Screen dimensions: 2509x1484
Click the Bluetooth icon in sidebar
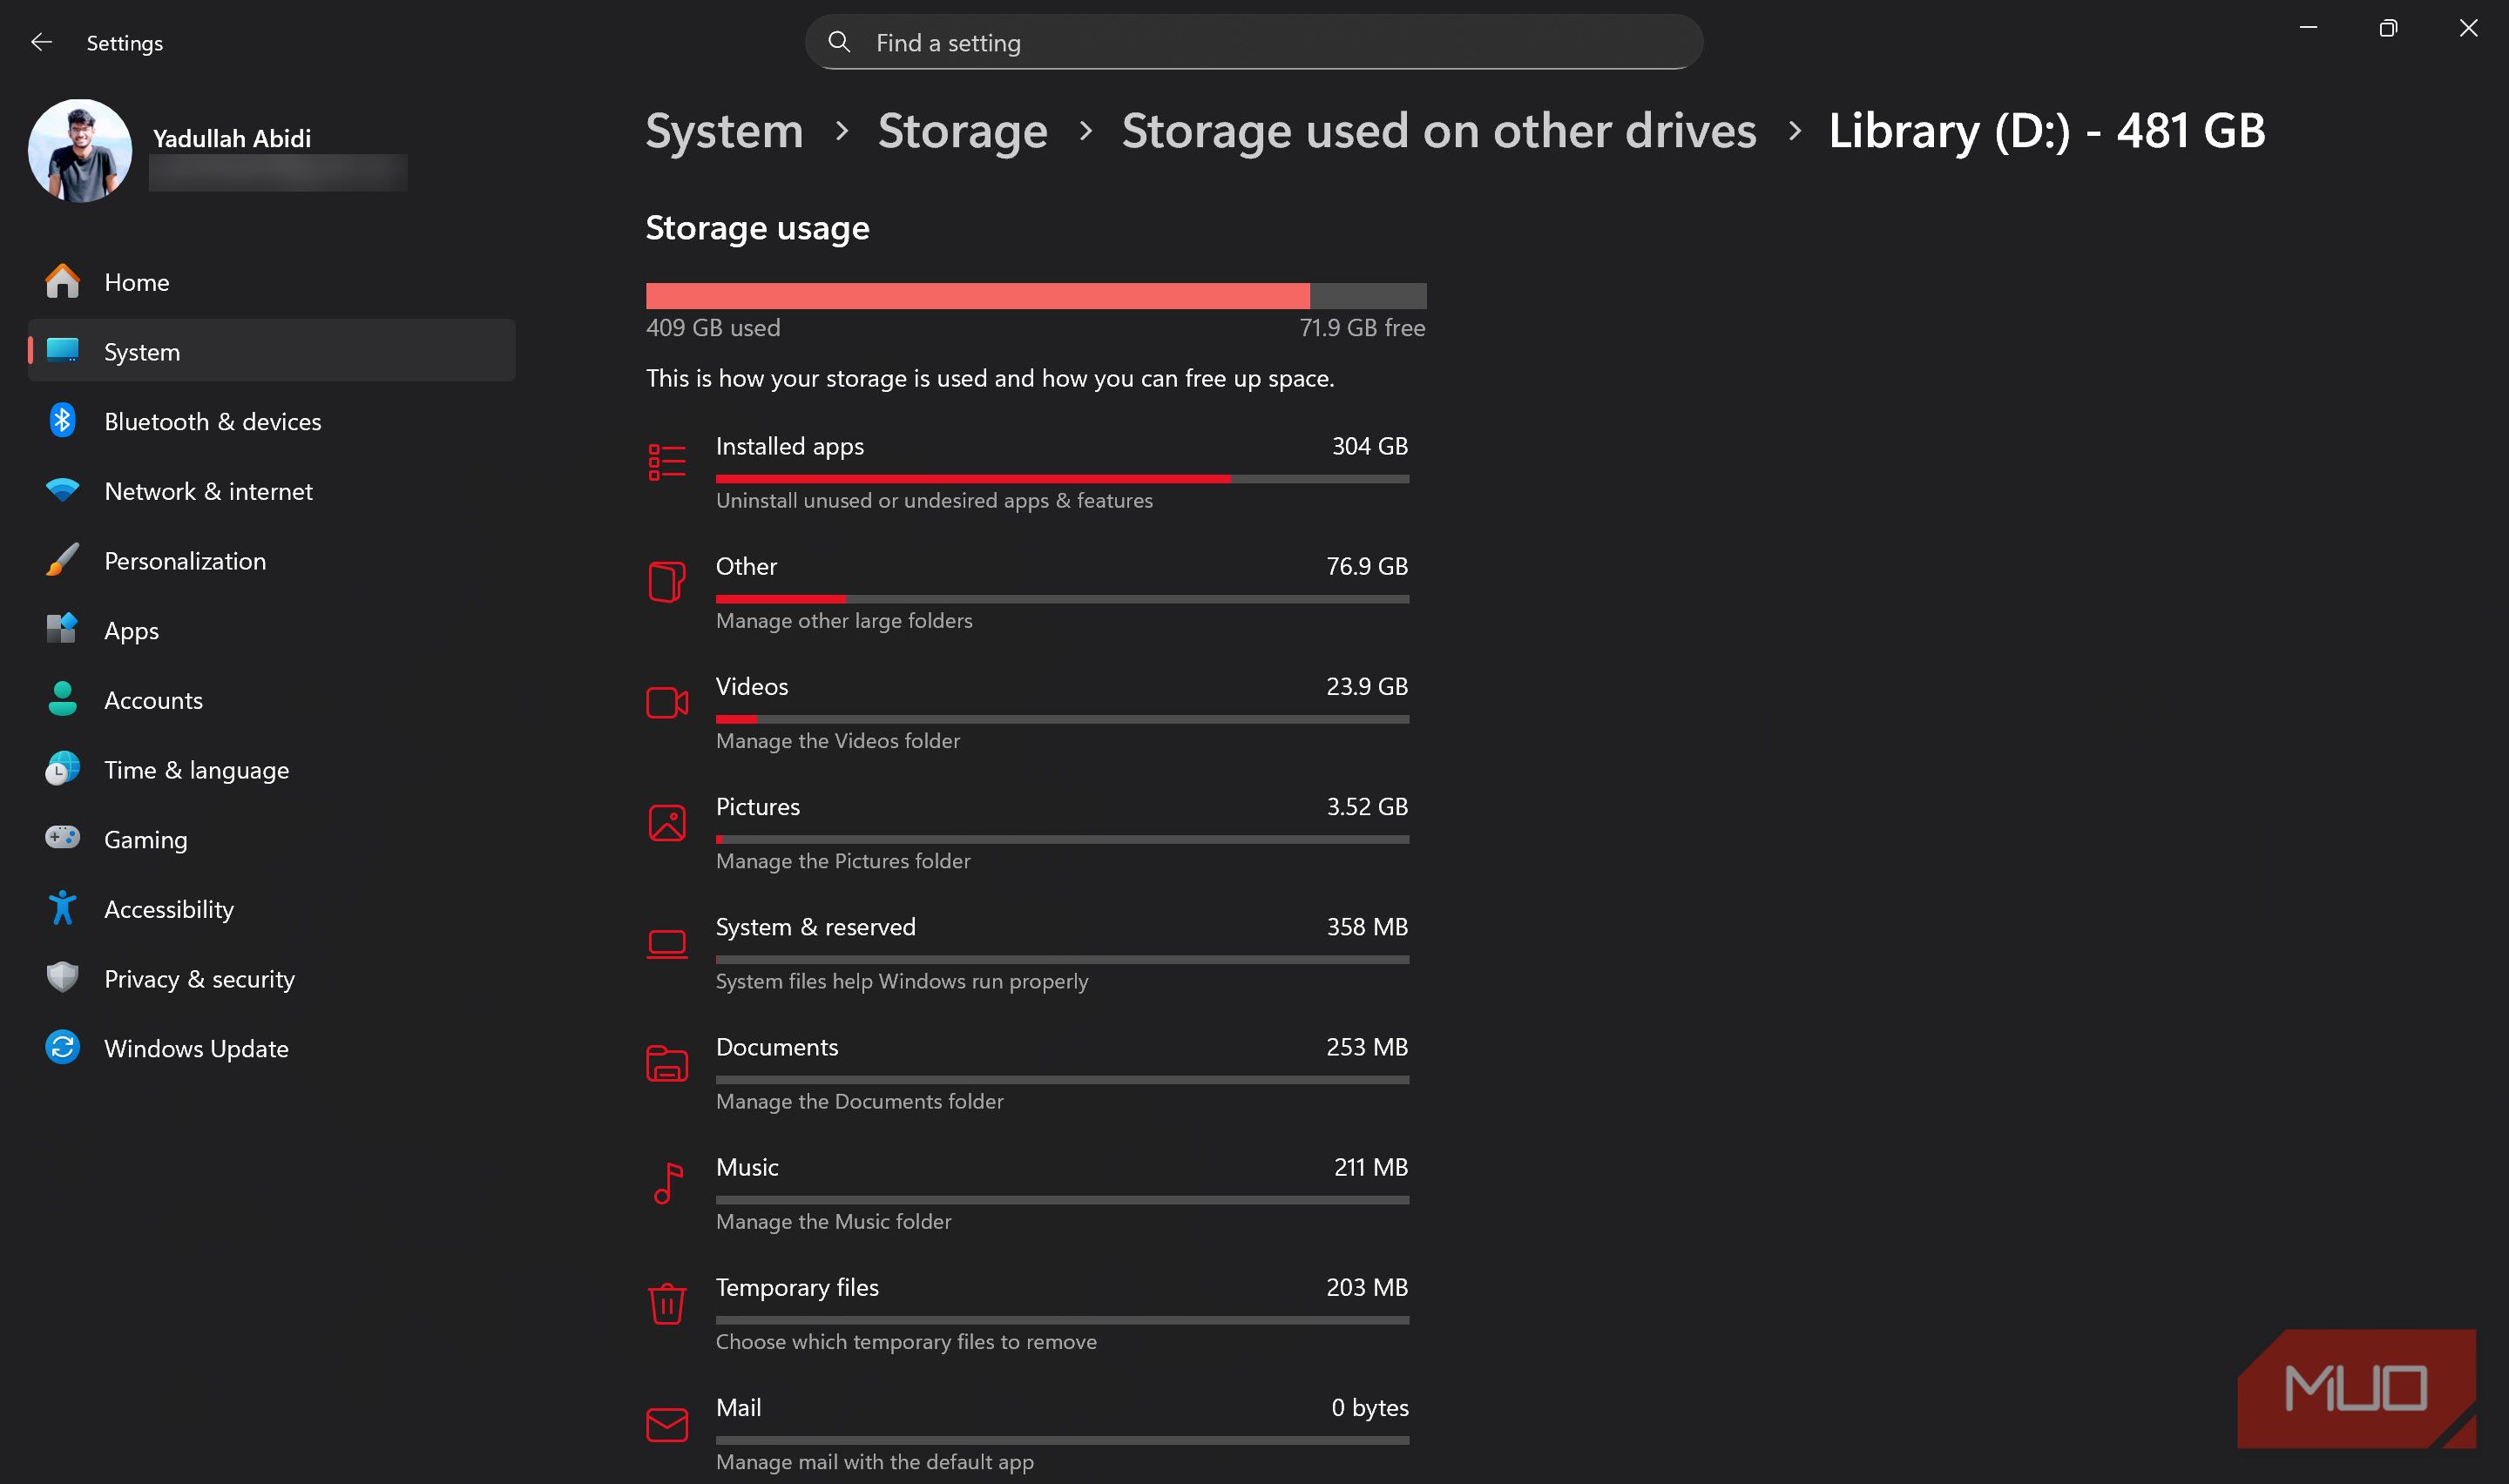[62, 420]
